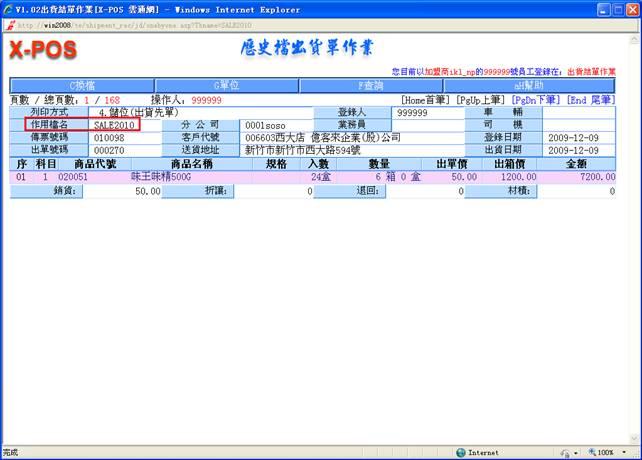Click the C換檔 button
Viewport: 642px width, 460px height.
[81, 86]
